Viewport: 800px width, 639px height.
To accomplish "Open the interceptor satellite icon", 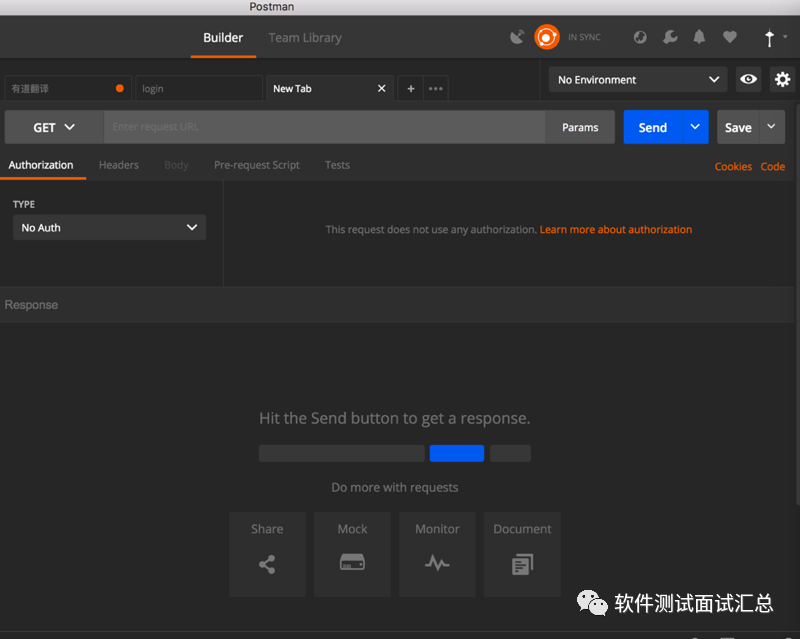I will coord(517,37).
